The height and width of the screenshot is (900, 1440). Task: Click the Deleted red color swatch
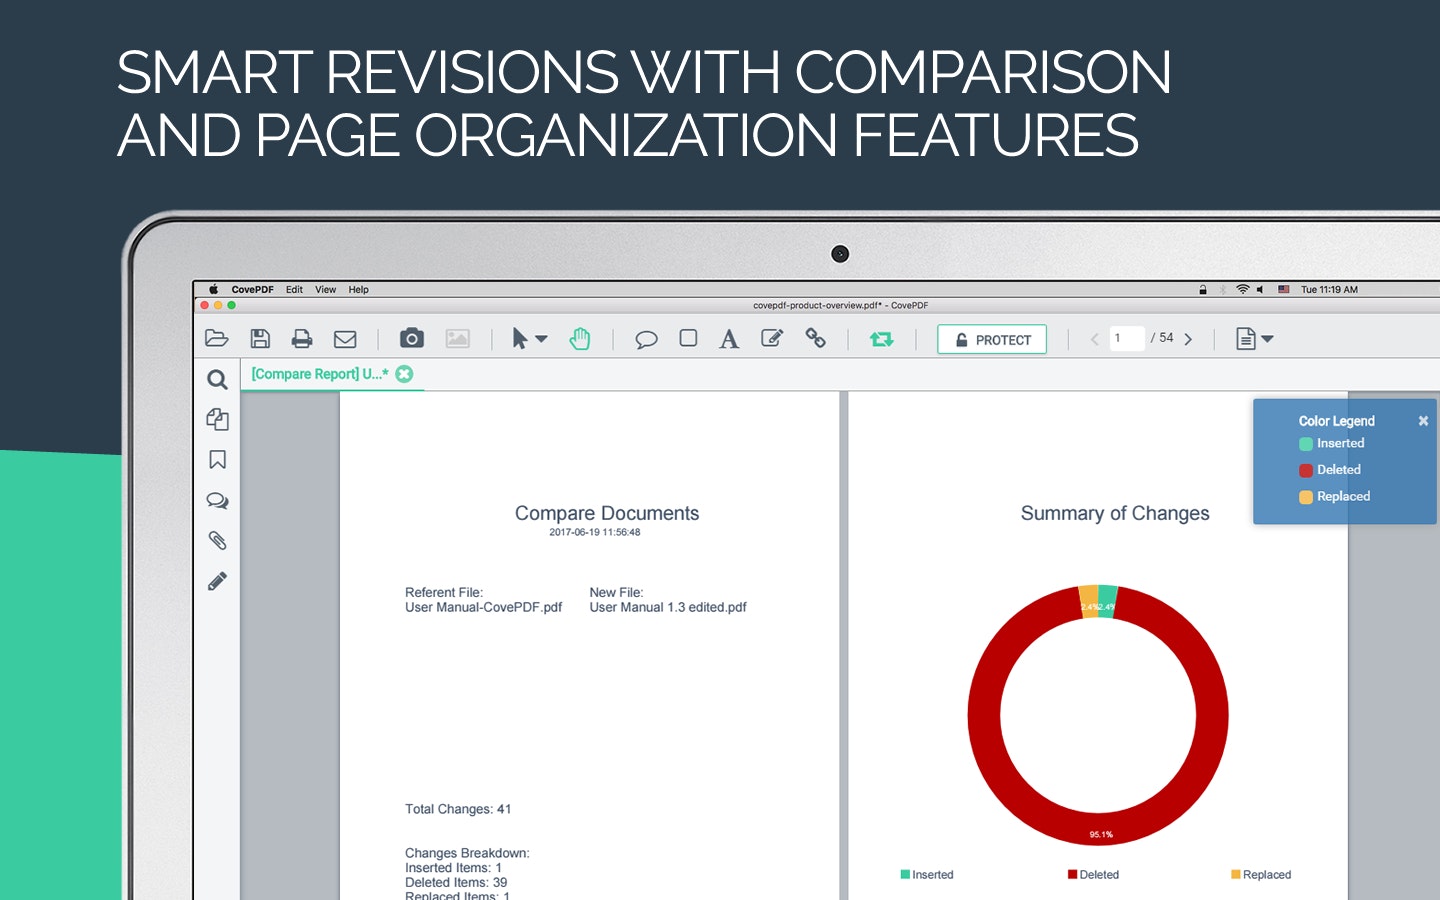tap(1306, 470)
